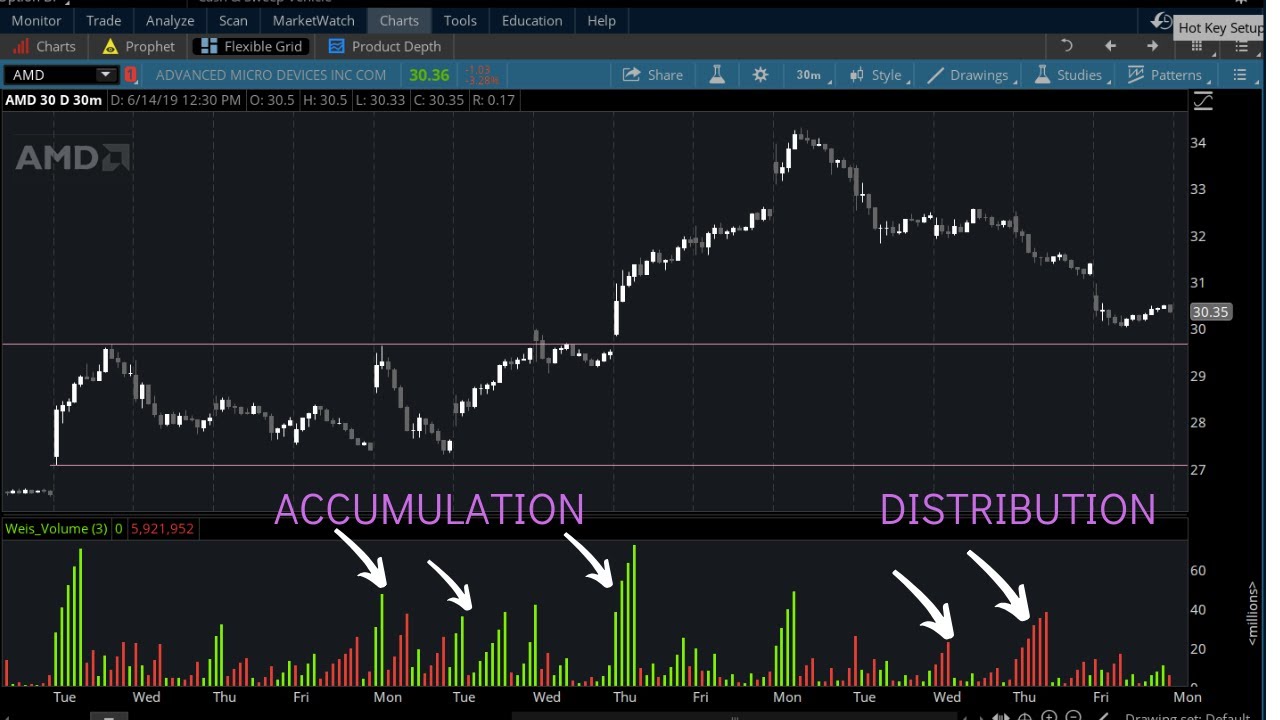1280x720 pixels.
Task: Open the flask Edit Studies icon
Action: click(717, 75)
